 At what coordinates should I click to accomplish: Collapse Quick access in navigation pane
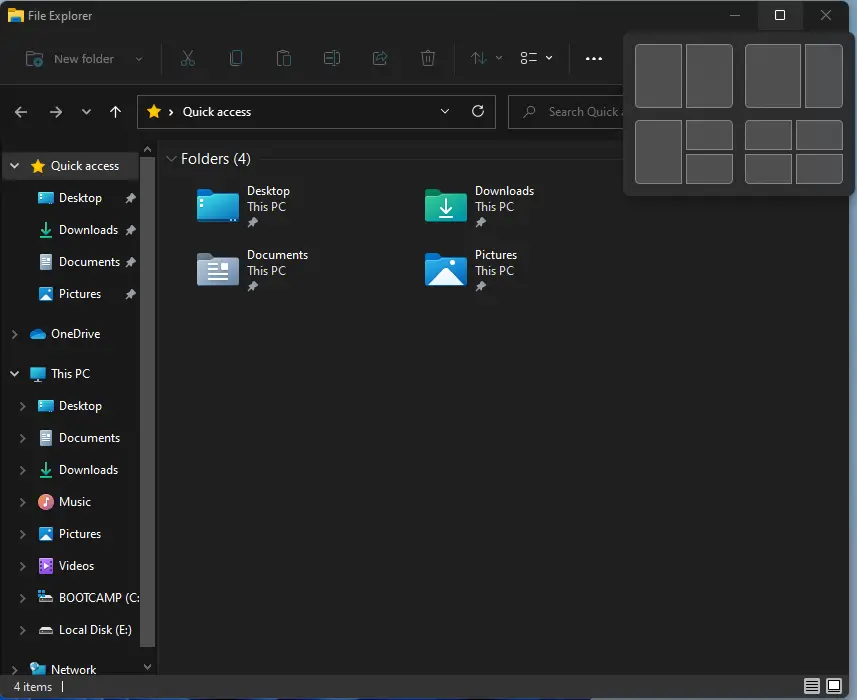click(x=15, y=166)
